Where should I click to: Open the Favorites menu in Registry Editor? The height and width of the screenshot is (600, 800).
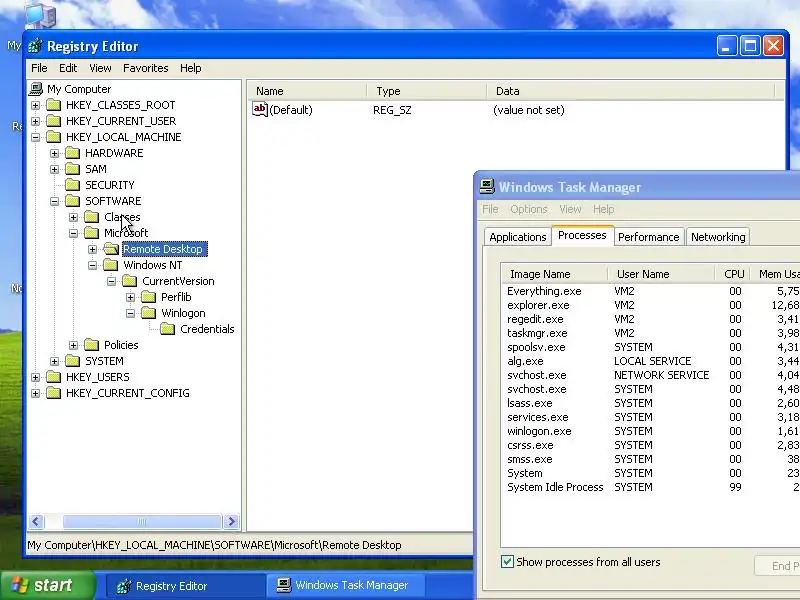pos(145,68)
